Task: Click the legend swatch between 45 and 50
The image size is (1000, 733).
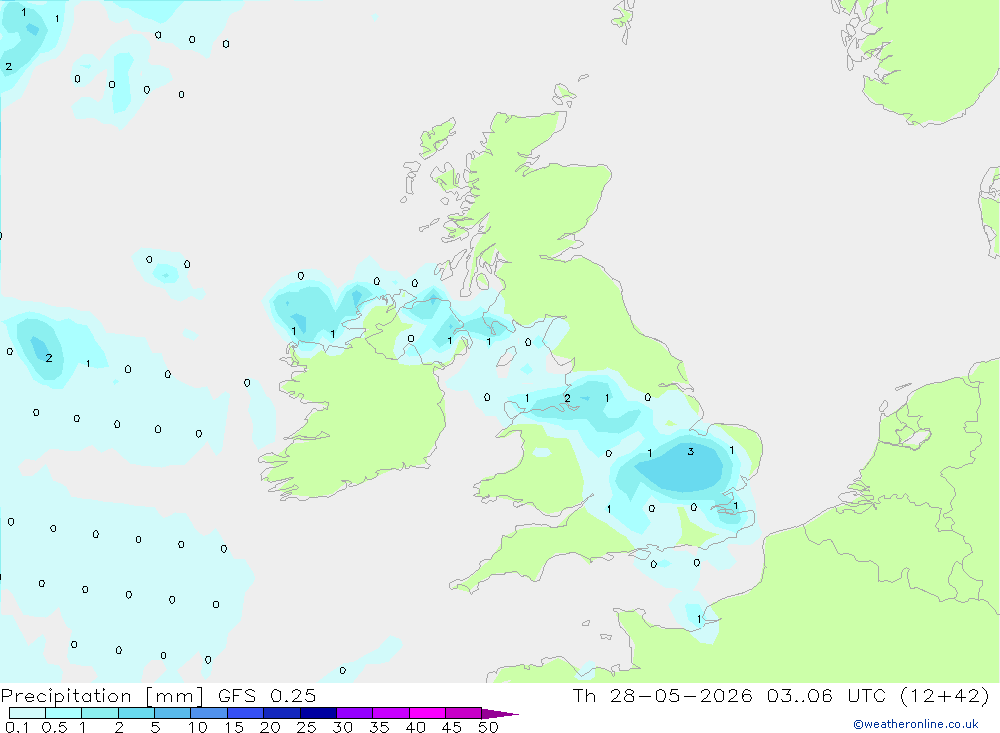Action: [x=463, y=713]
